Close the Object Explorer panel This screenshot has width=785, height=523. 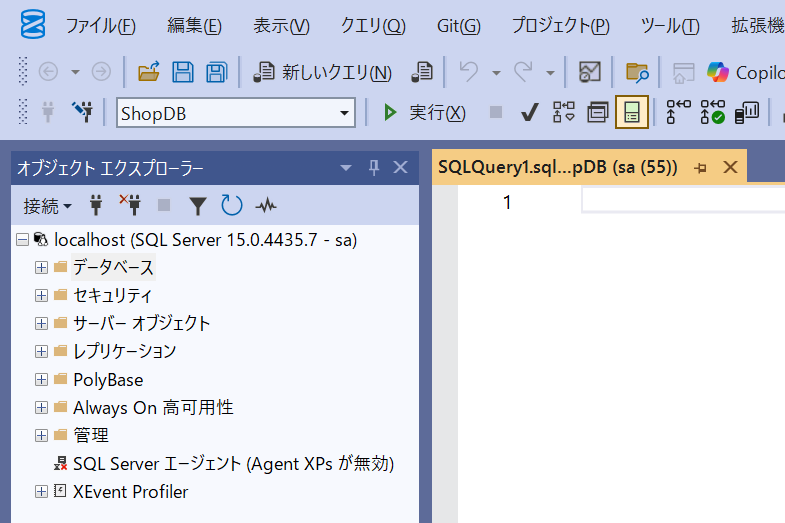click(x=401, y=167)
